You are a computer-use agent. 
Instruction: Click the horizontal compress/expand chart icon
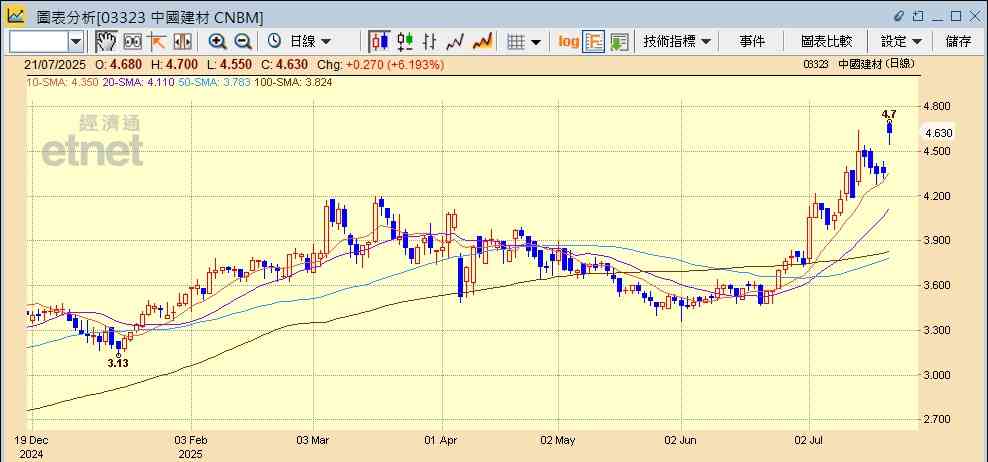(x=182, y=42)
